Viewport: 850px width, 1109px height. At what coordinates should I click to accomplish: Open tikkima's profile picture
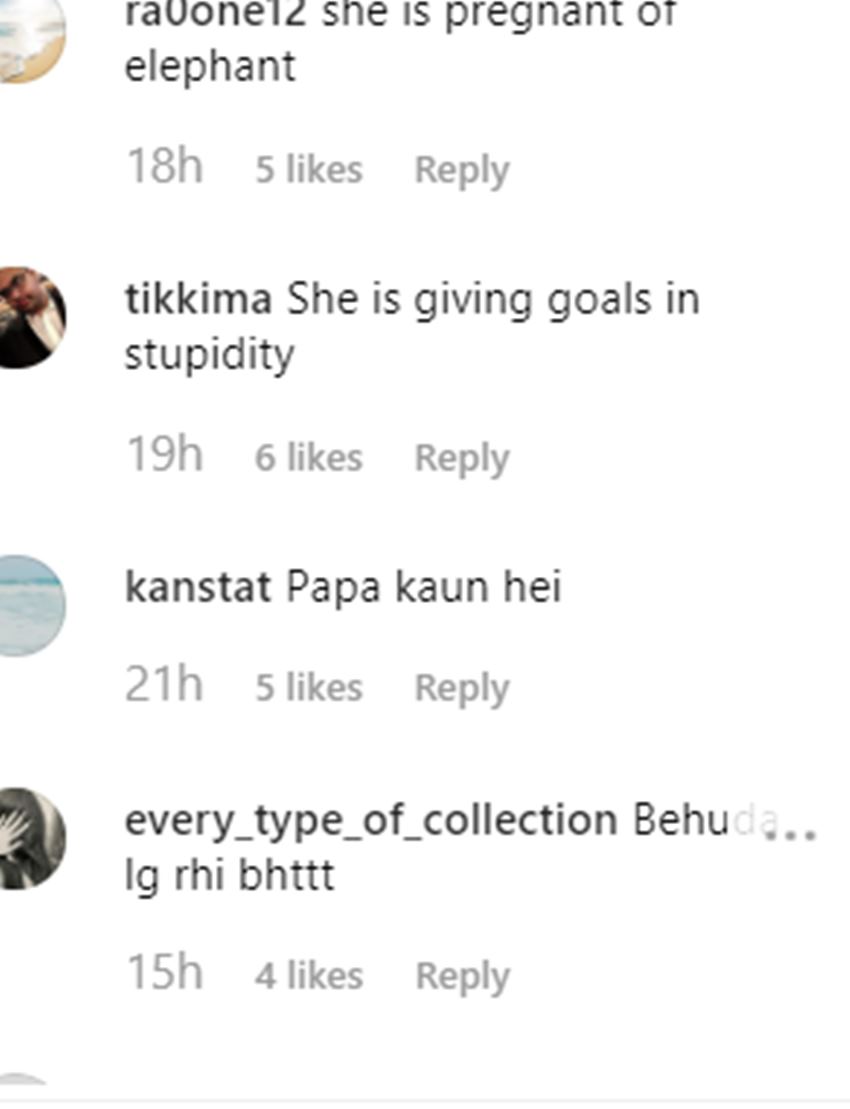point(30,318)
